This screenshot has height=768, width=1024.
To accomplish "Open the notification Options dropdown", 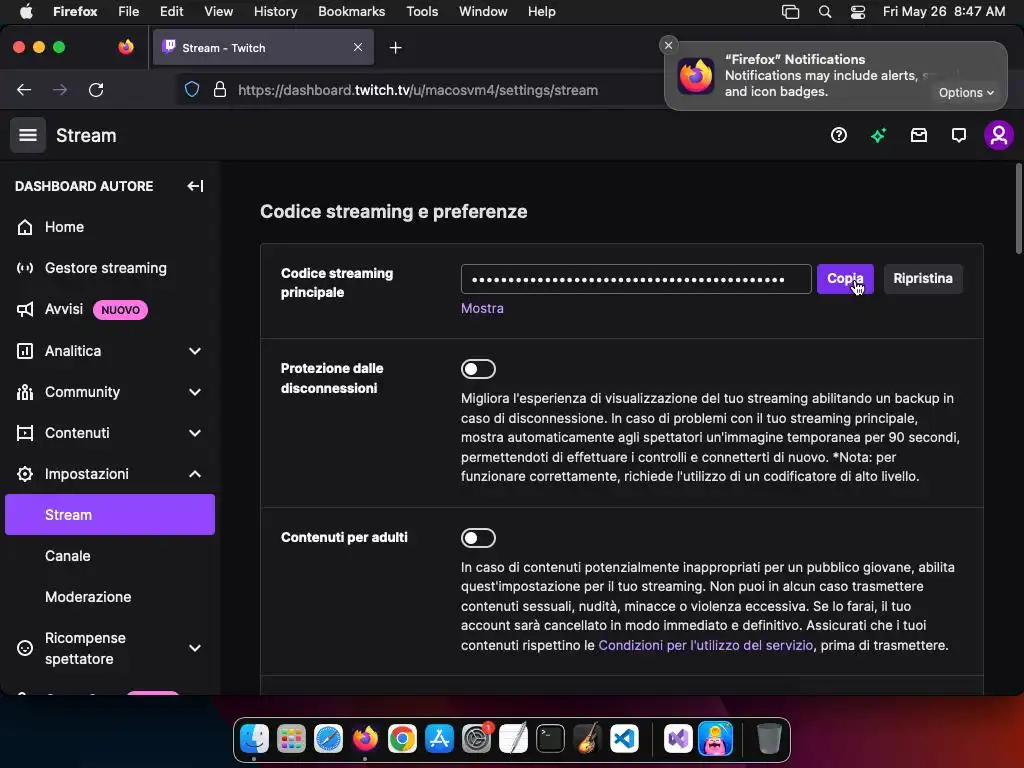I will [966, 93].
